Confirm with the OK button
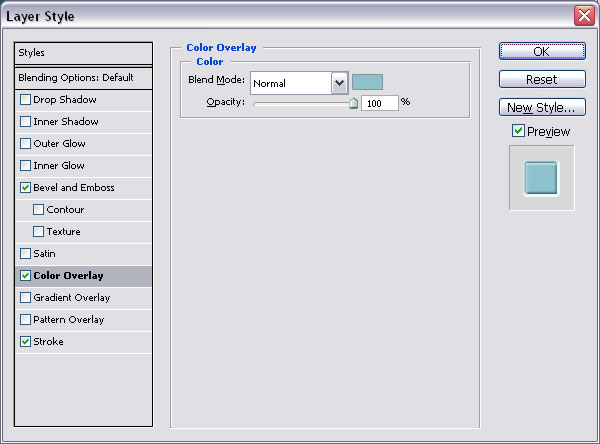600x444 pixels. click(542, 51)
